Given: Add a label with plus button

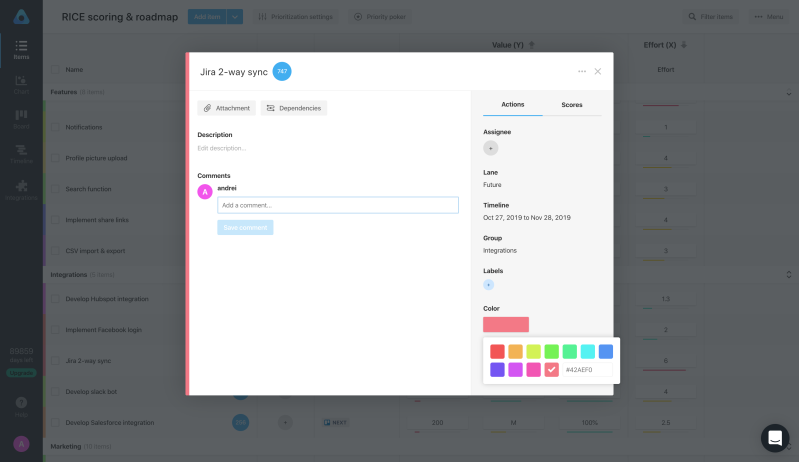Looking at the screenshot, I should [488, 285].
